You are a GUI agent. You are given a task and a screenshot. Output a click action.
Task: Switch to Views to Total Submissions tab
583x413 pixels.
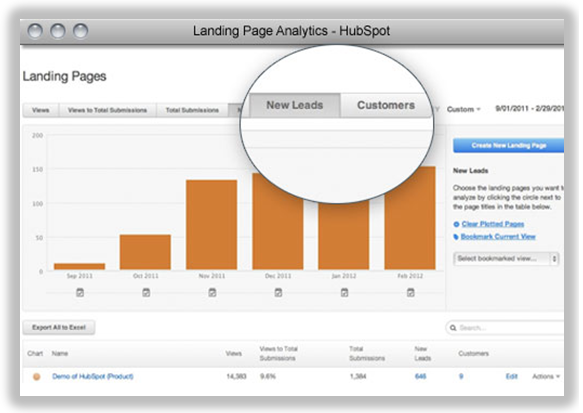[107, 110]
